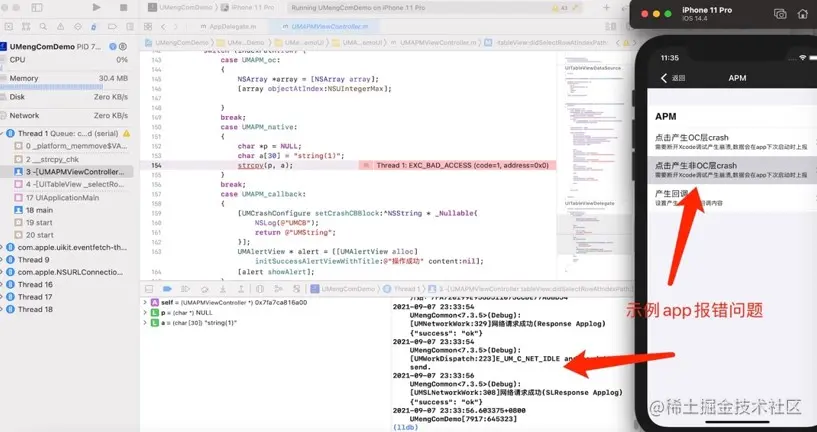
Task: Go back with the editor back chevron
Action: pos(163,27)
